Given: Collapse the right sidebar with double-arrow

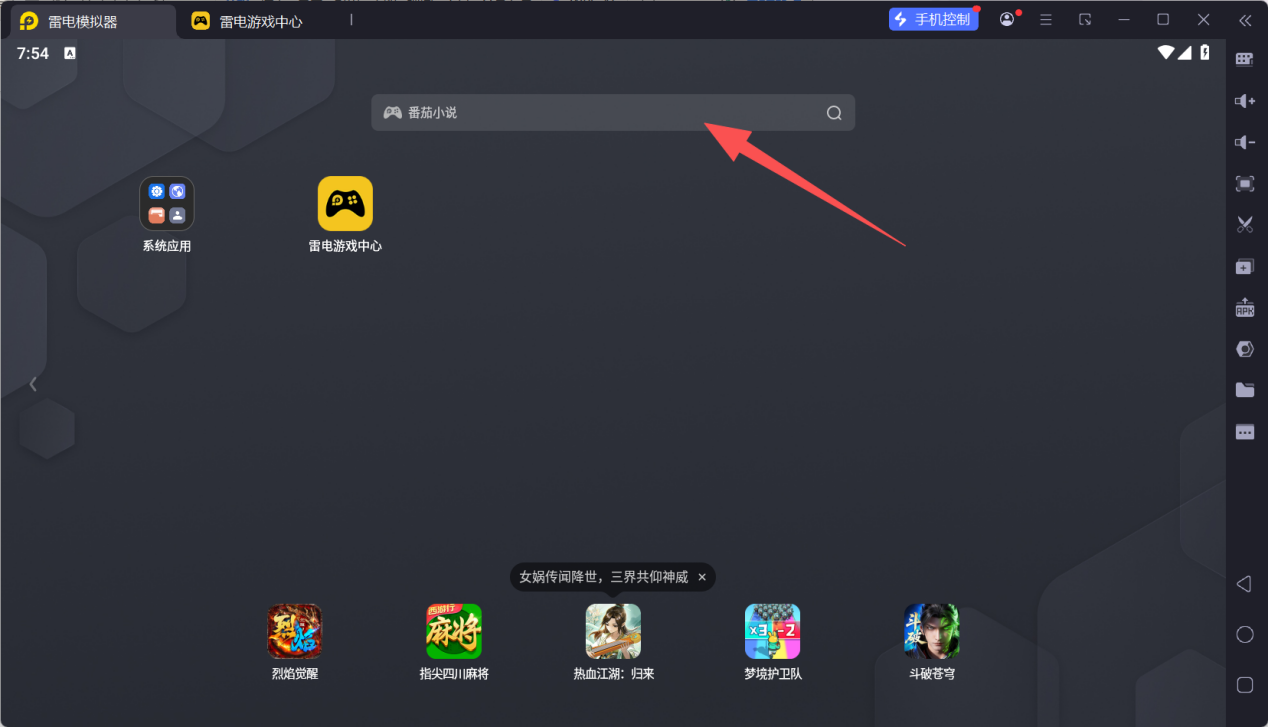Looking at the screenshot, I should click(x=1245, y=19).
